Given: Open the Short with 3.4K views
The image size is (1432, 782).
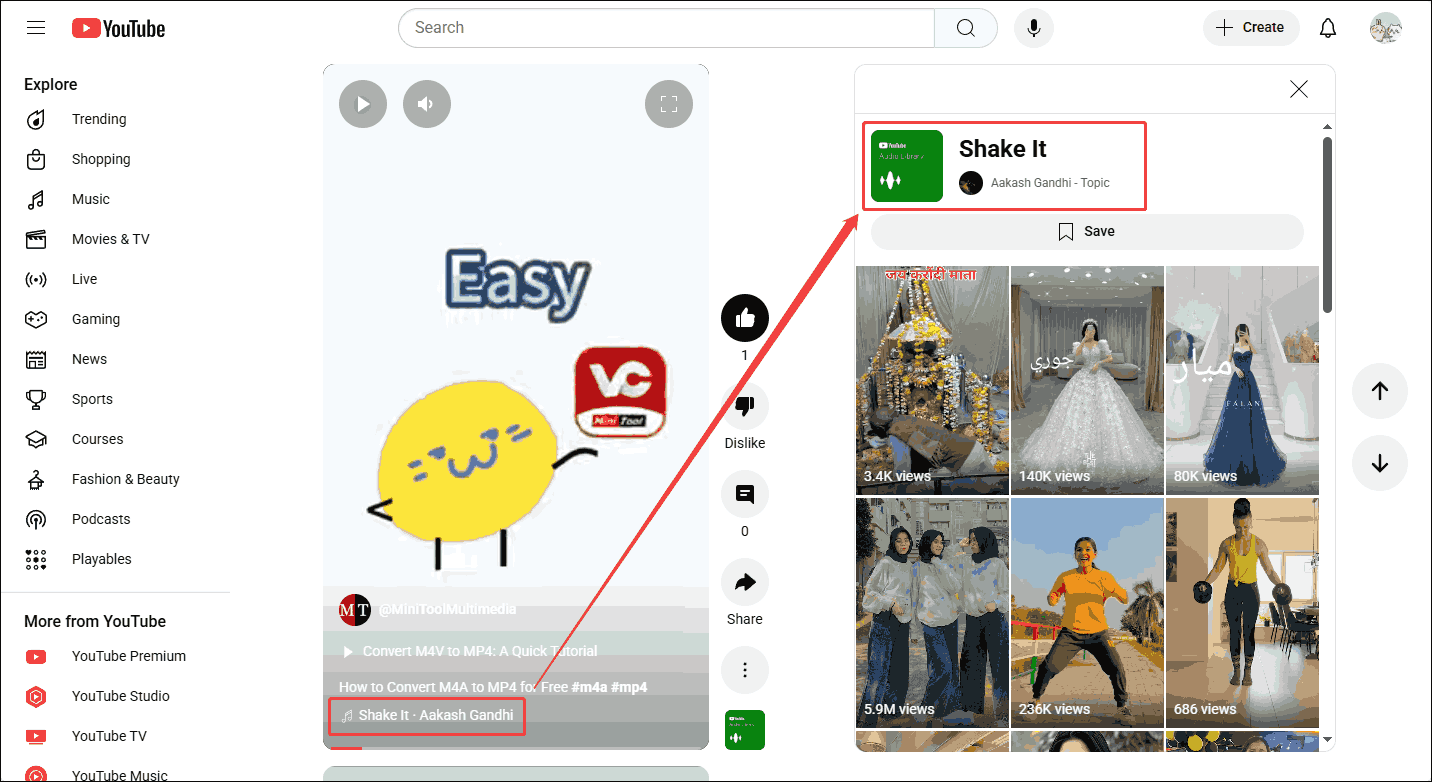Looking at the screenshot, I should point(933,380).
